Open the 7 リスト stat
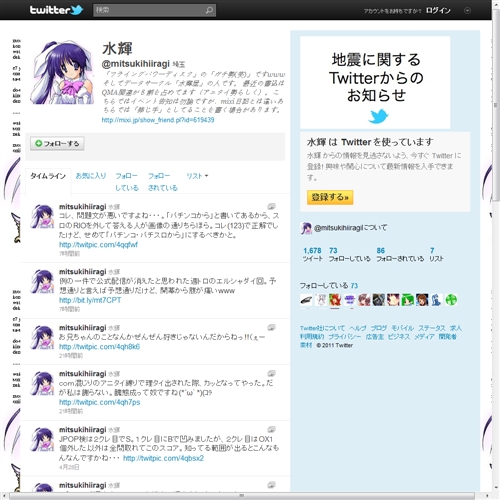 click(436, 254)
